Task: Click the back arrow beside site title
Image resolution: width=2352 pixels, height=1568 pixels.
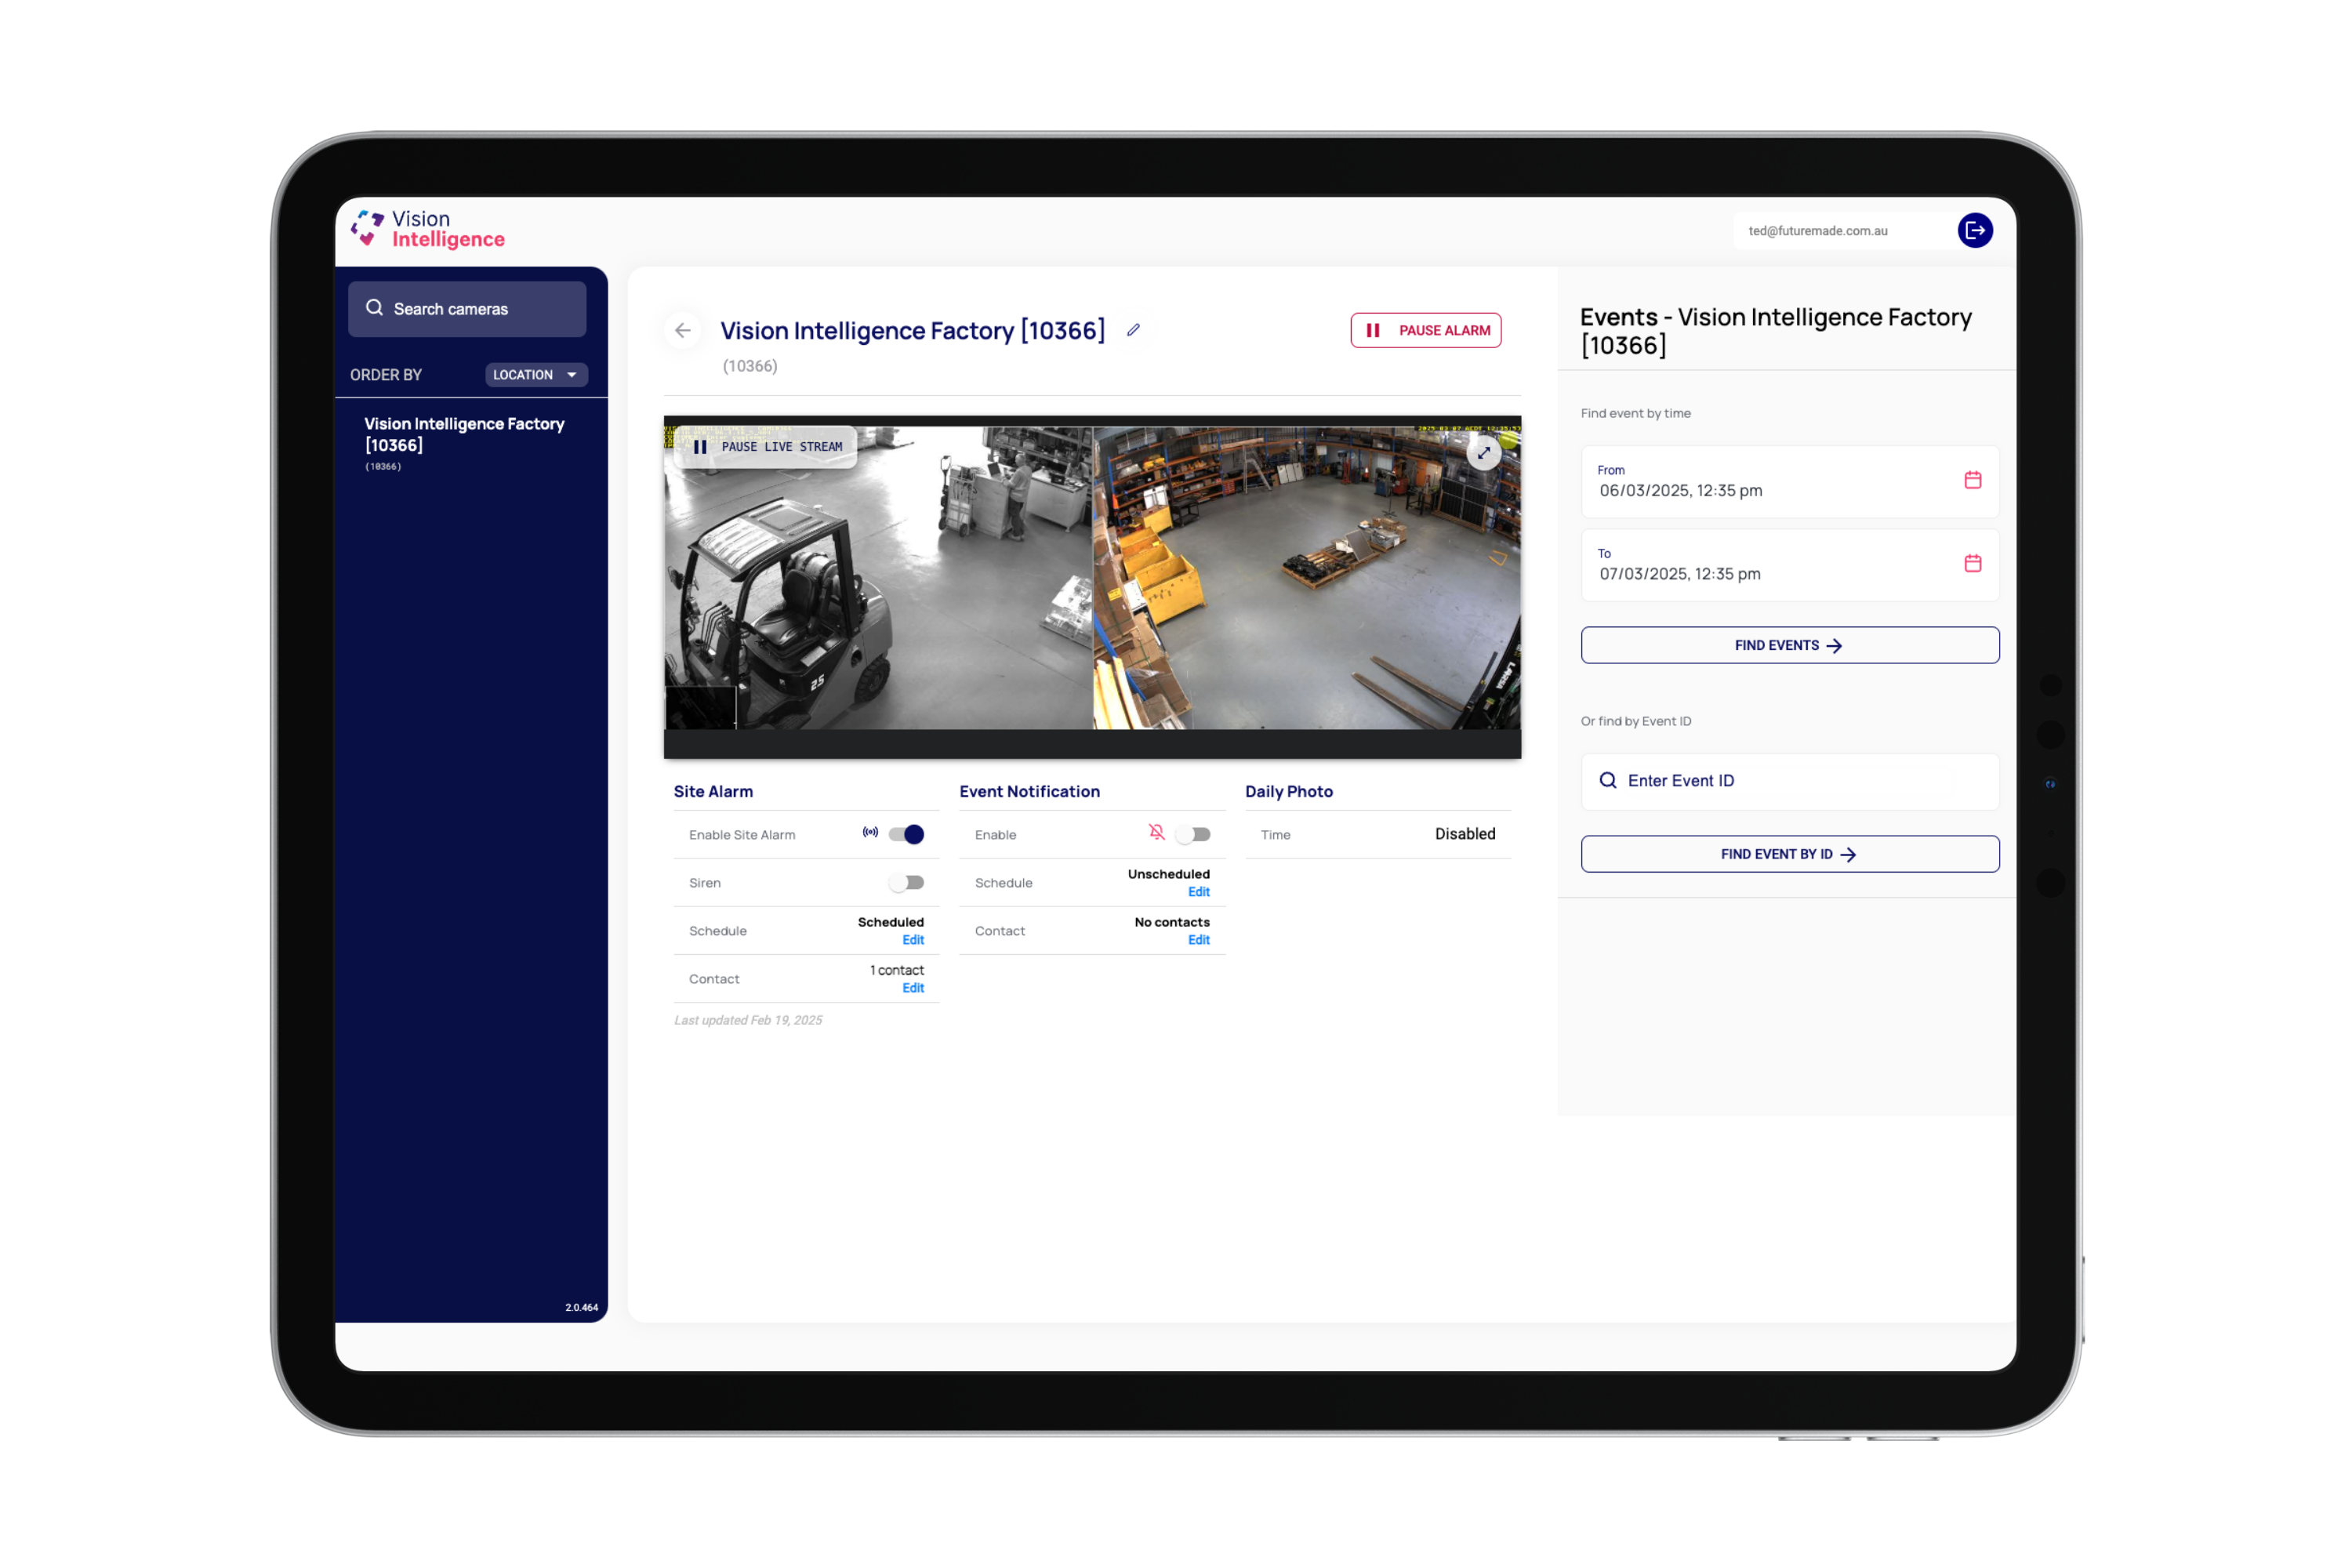Action: [683, 330]
